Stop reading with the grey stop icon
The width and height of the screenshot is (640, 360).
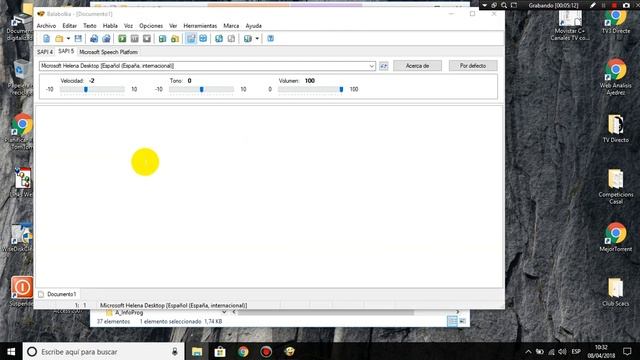click(147, 39)
